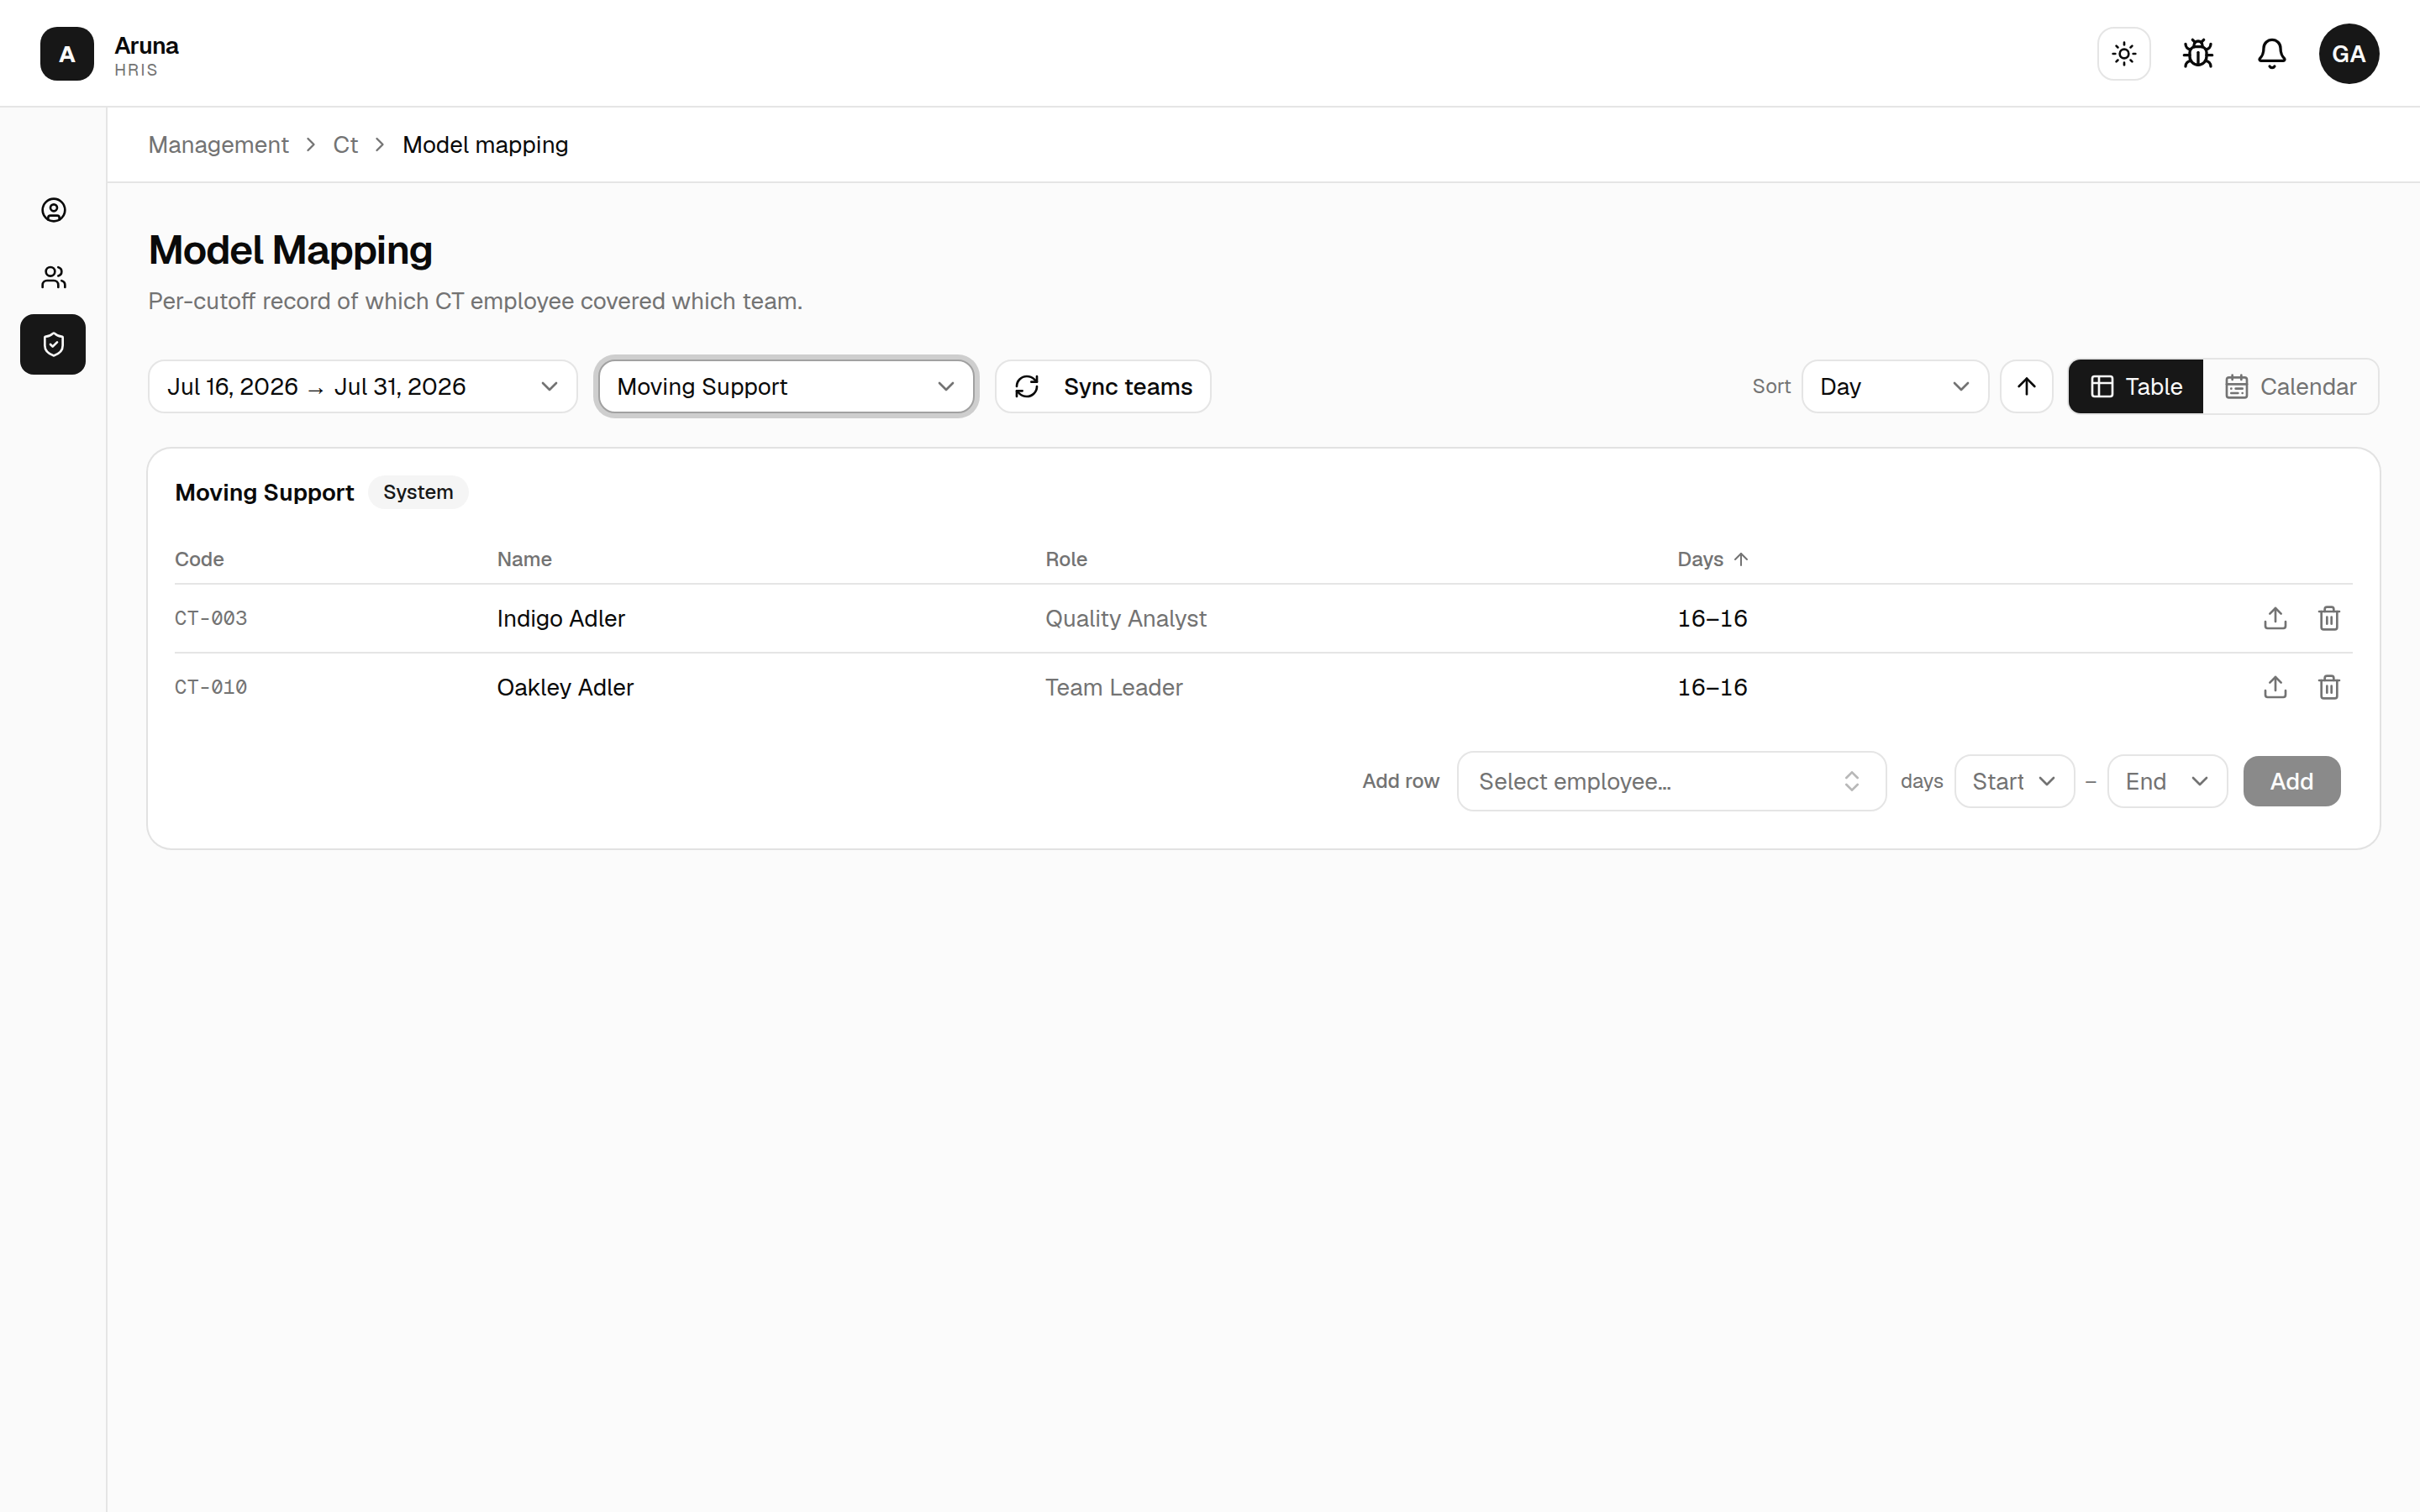Image resolution: width=2420 pixels, height=1512 pixels.
Task: Open the End day dropdown
Action: 2167,782
